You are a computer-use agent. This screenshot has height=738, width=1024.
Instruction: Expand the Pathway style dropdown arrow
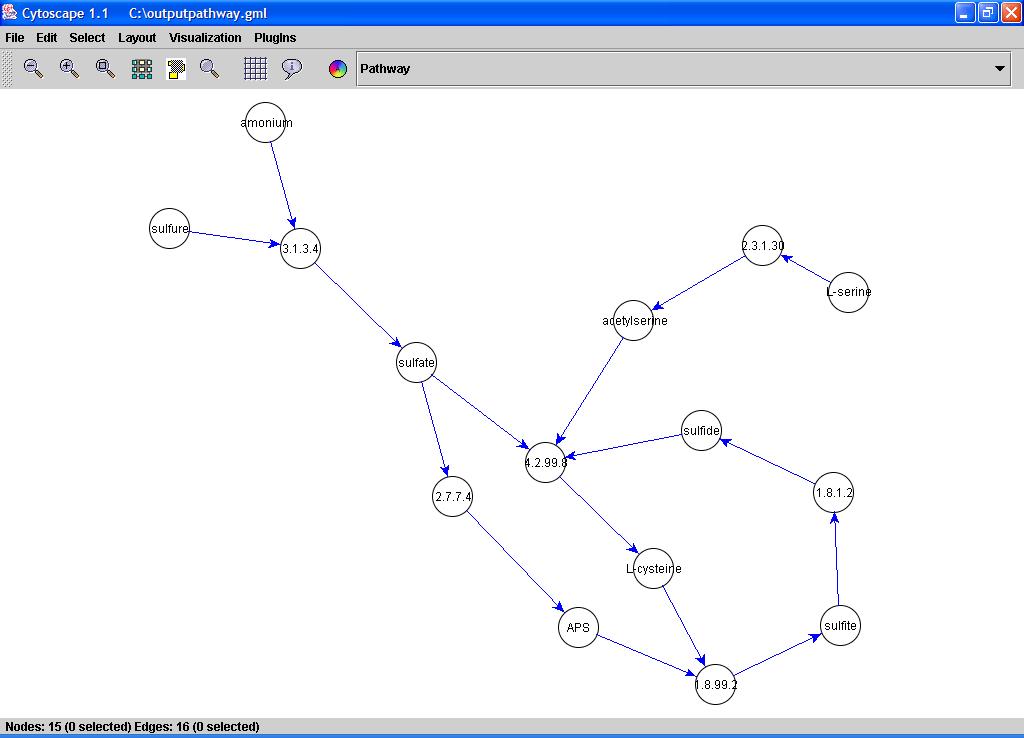[999, 69]
